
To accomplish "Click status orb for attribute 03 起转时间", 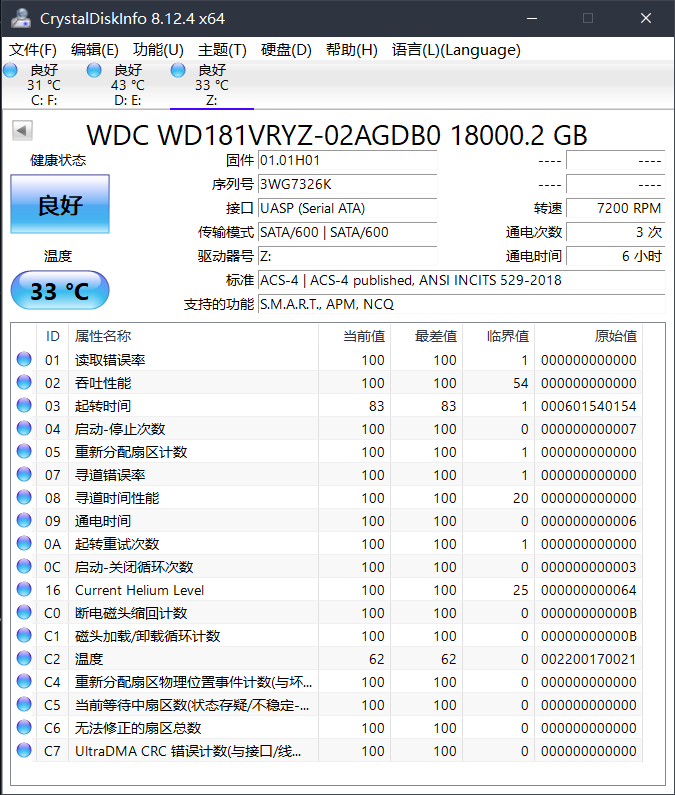I will (x=24, y=405).
